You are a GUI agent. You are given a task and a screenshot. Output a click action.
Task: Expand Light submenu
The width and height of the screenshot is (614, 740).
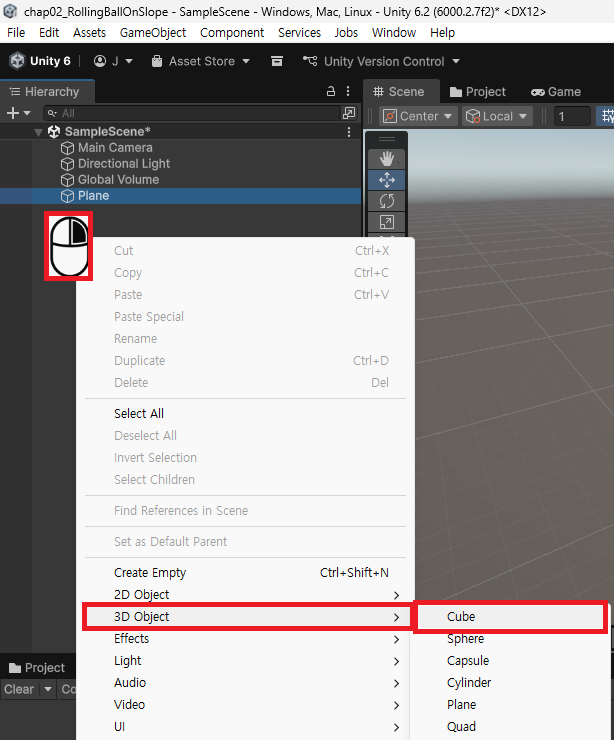click(245, 661)
